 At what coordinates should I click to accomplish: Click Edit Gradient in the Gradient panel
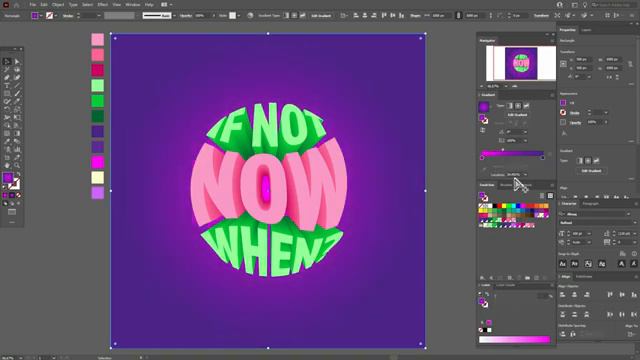pyautogui.click(x=517, y=115)
